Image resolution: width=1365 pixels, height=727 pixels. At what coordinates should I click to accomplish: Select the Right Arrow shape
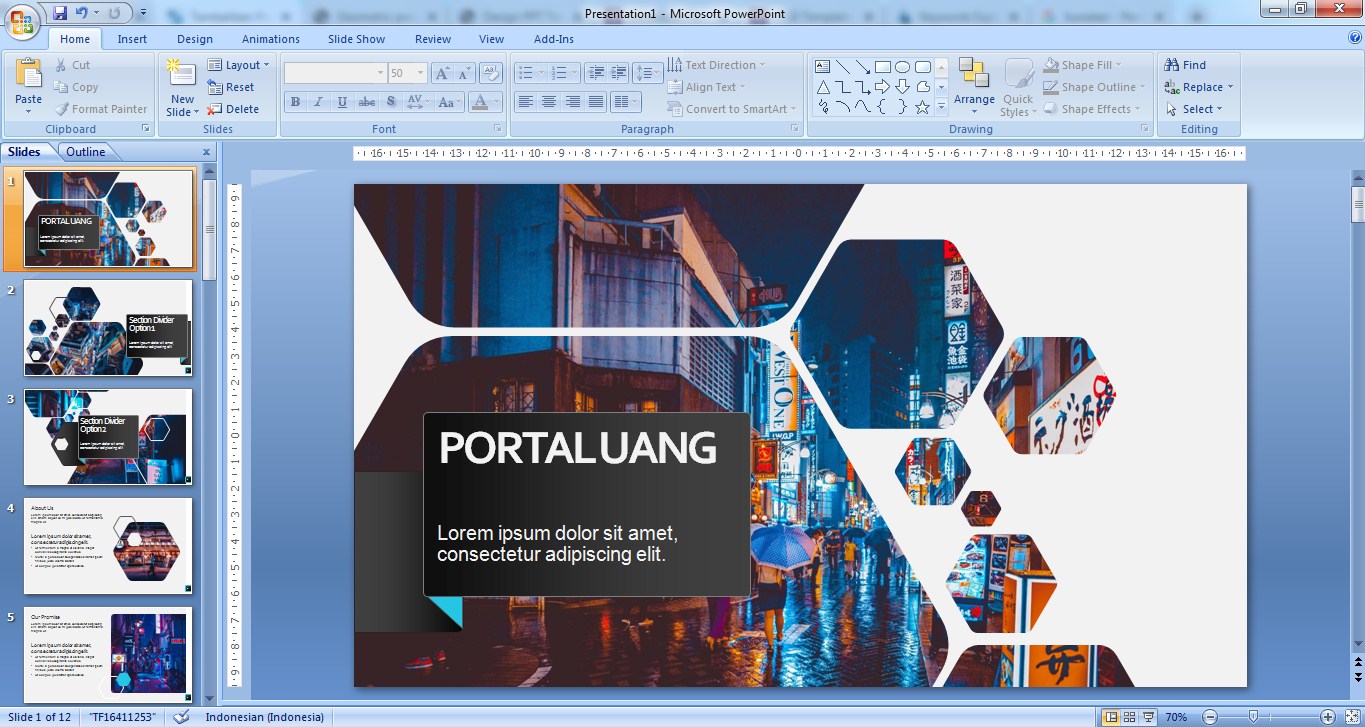coord(883,87)
